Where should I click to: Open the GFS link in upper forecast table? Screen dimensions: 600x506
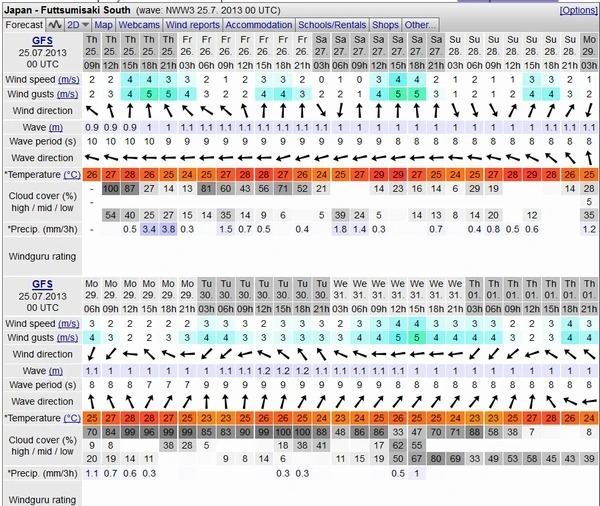[42, 42]
